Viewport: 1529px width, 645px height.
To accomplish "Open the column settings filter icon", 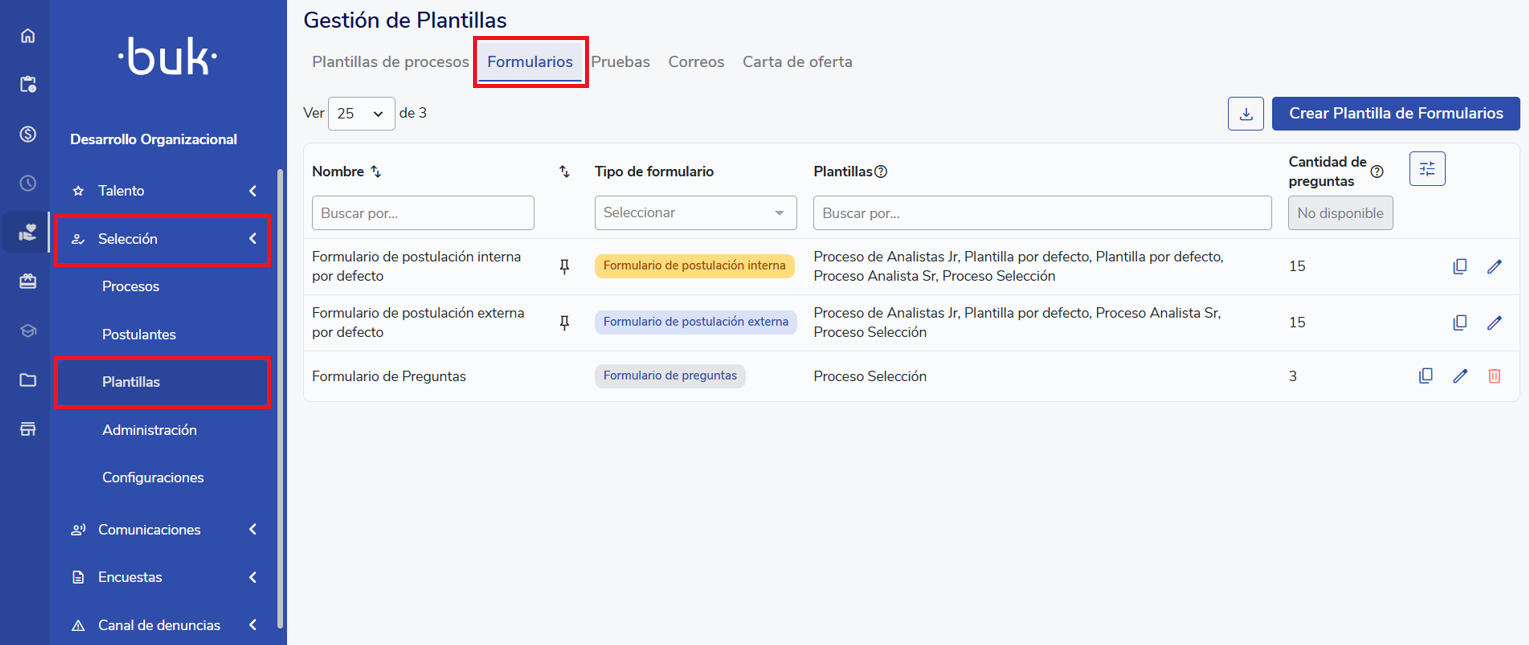I will (x=1427, y=169).
